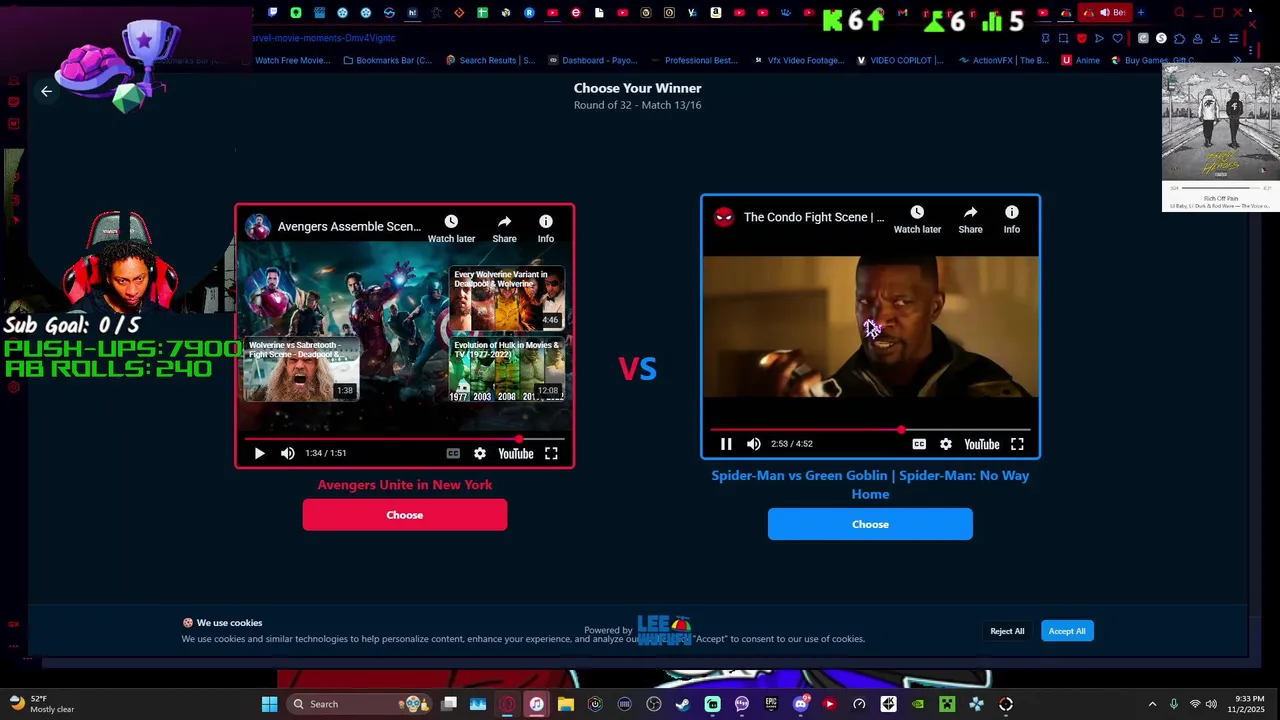Enter fullscreen on Avengers Assemble video
The image size is (1280, 720).
(551, 453)
